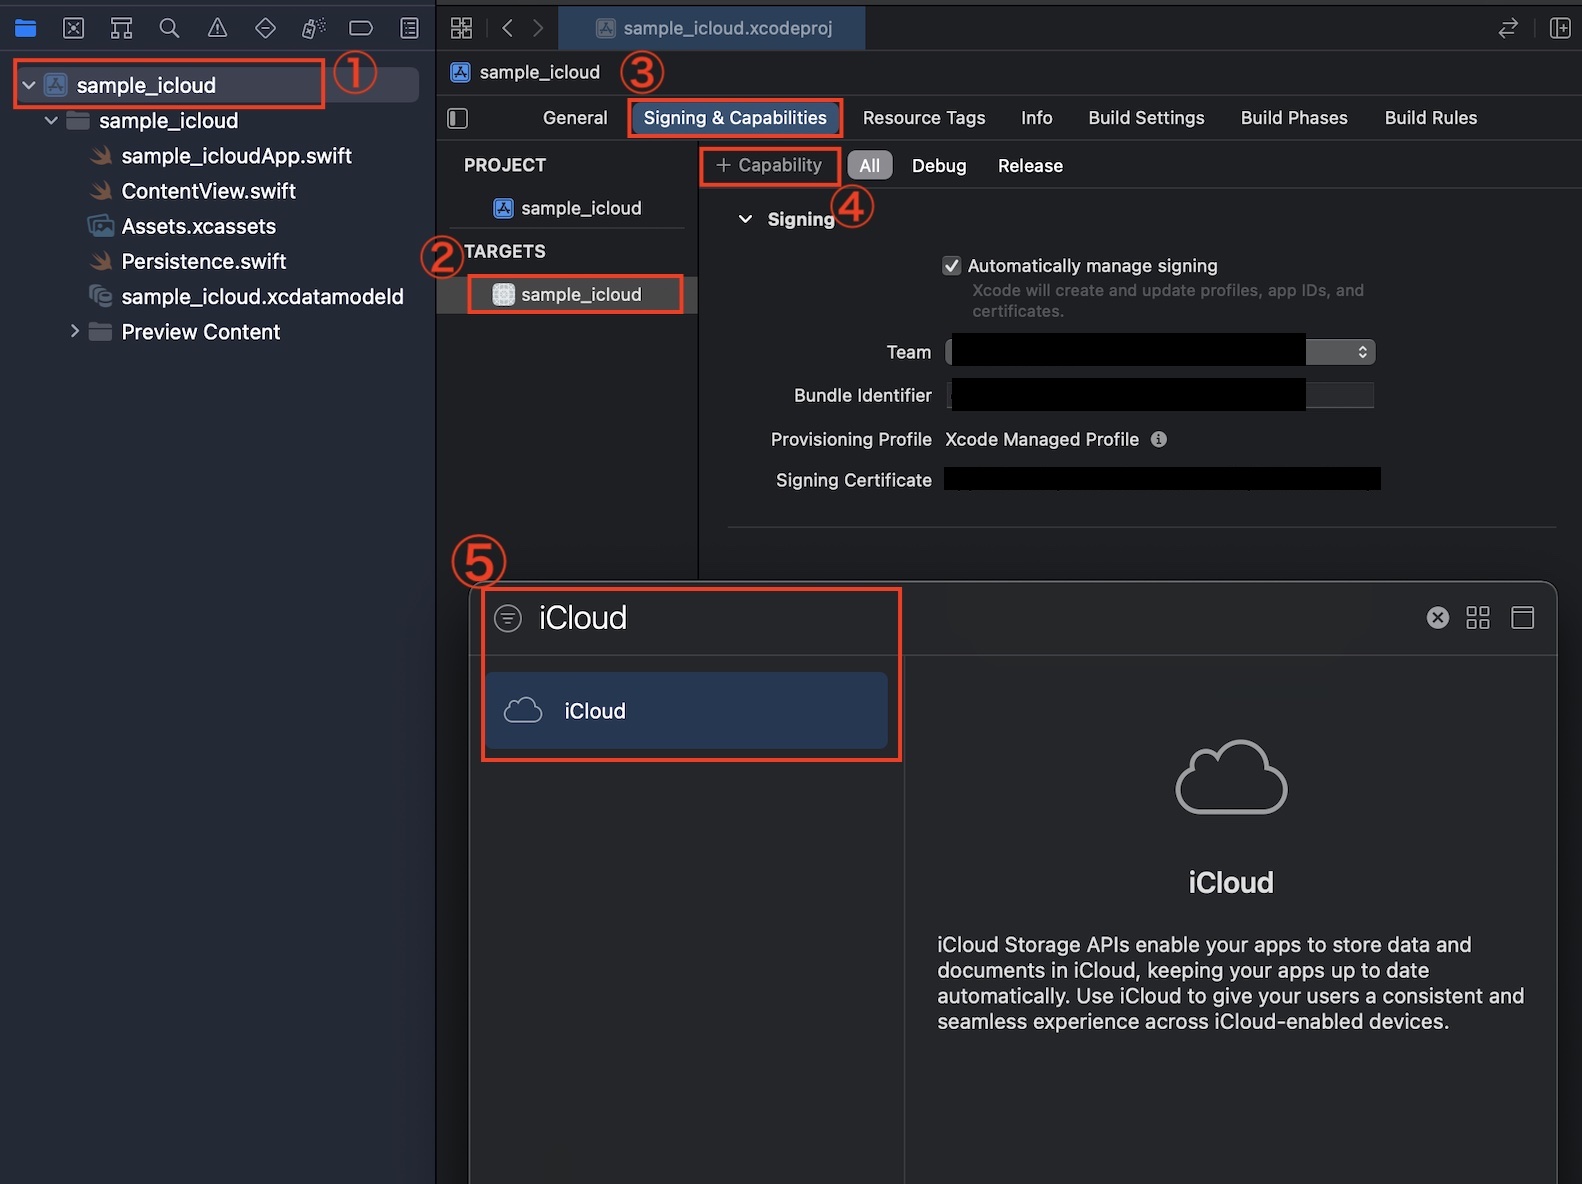Open the Build Settings tab
1582x1184 pixels.
1146,118
